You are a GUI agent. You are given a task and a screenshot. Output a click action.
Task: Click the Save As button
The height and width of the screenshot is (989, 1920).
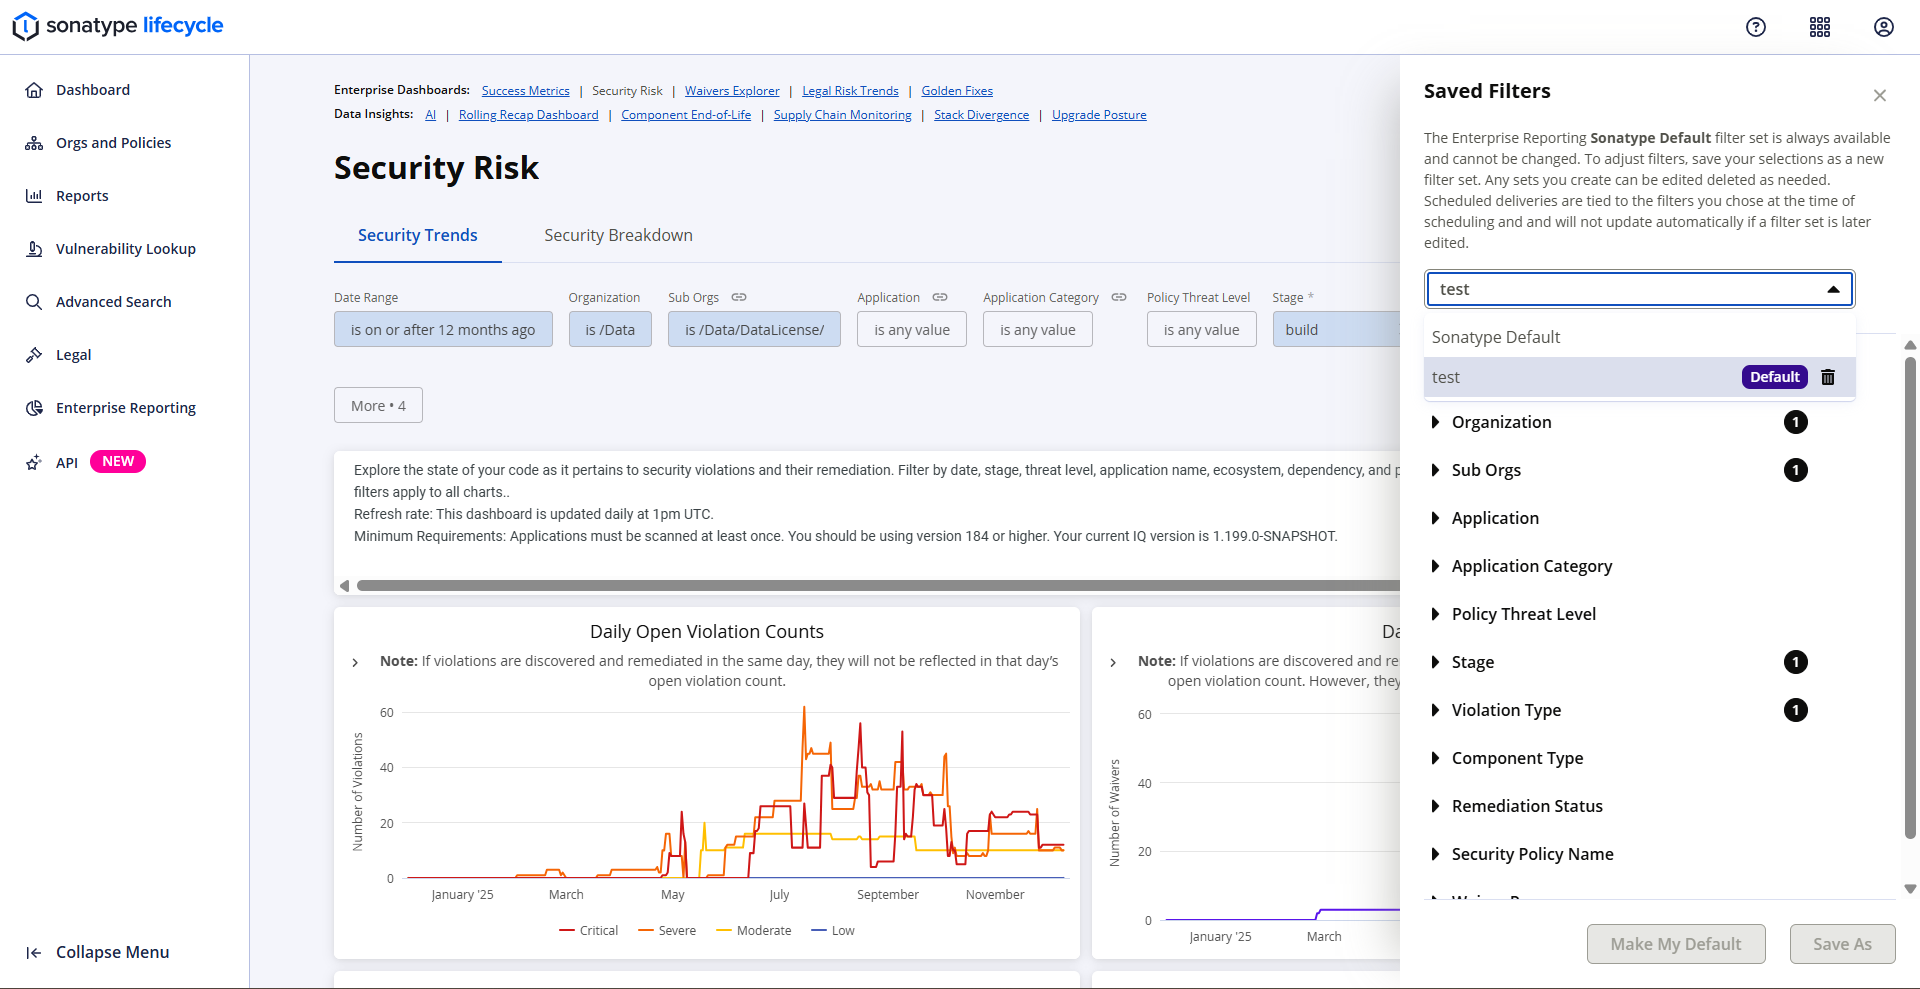click(x=1842, y=944)
